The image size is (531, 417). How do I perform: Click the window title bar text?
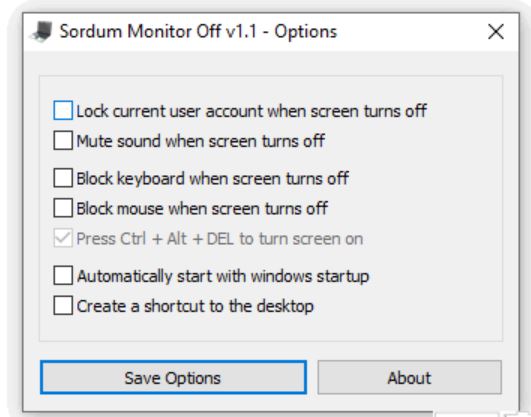click(x=198, y=32)
